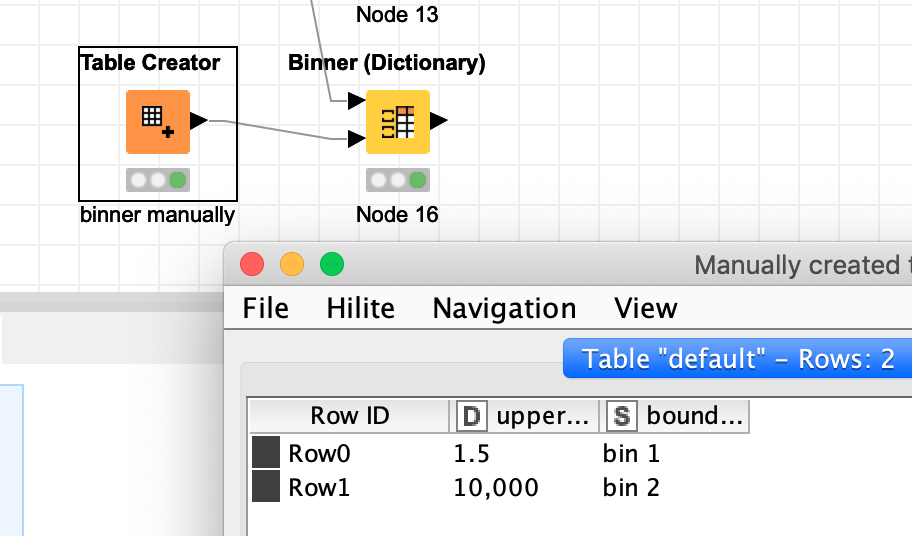Select the Table "default" - Rows: 2 tab
The width and height of the screenshot is (912, 536).
point(738,358)
